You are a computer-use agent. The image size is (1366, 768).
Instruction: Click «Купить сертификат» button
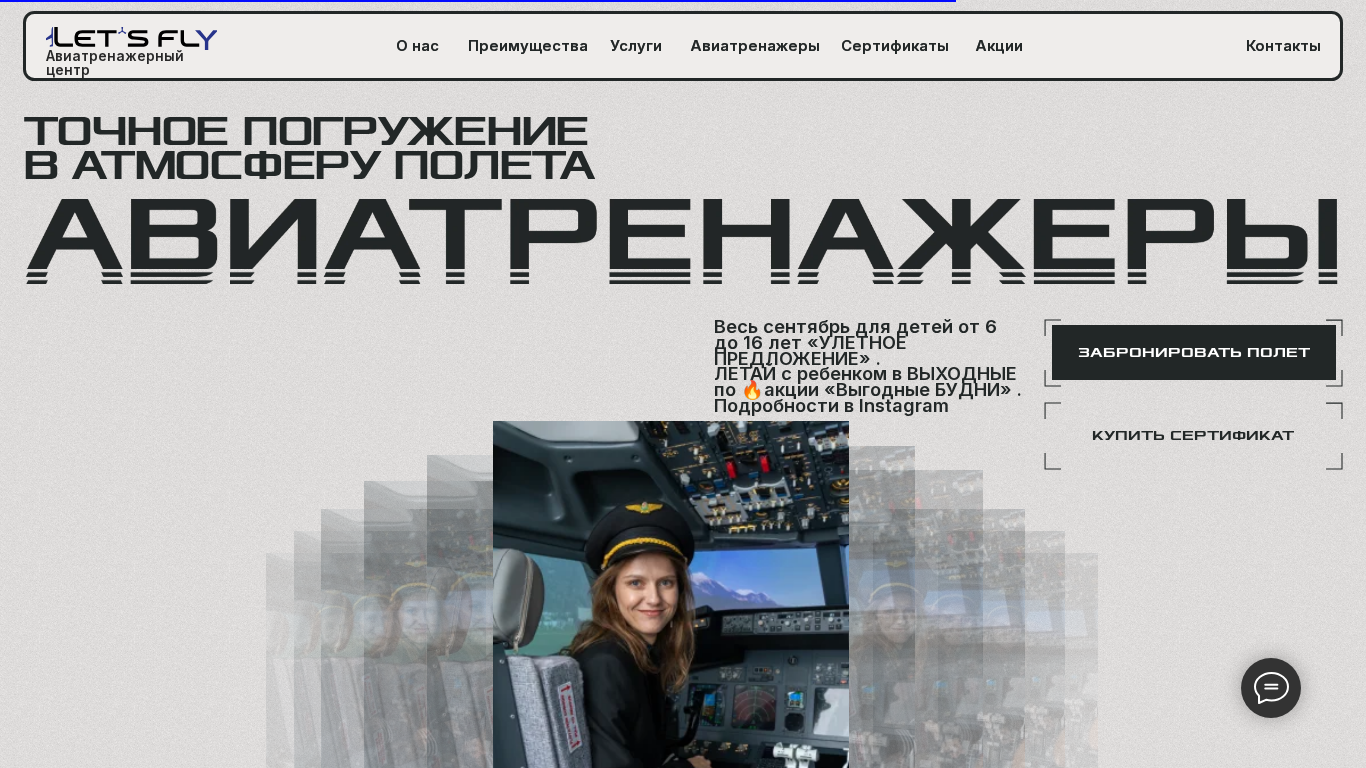pos(1193,436)
